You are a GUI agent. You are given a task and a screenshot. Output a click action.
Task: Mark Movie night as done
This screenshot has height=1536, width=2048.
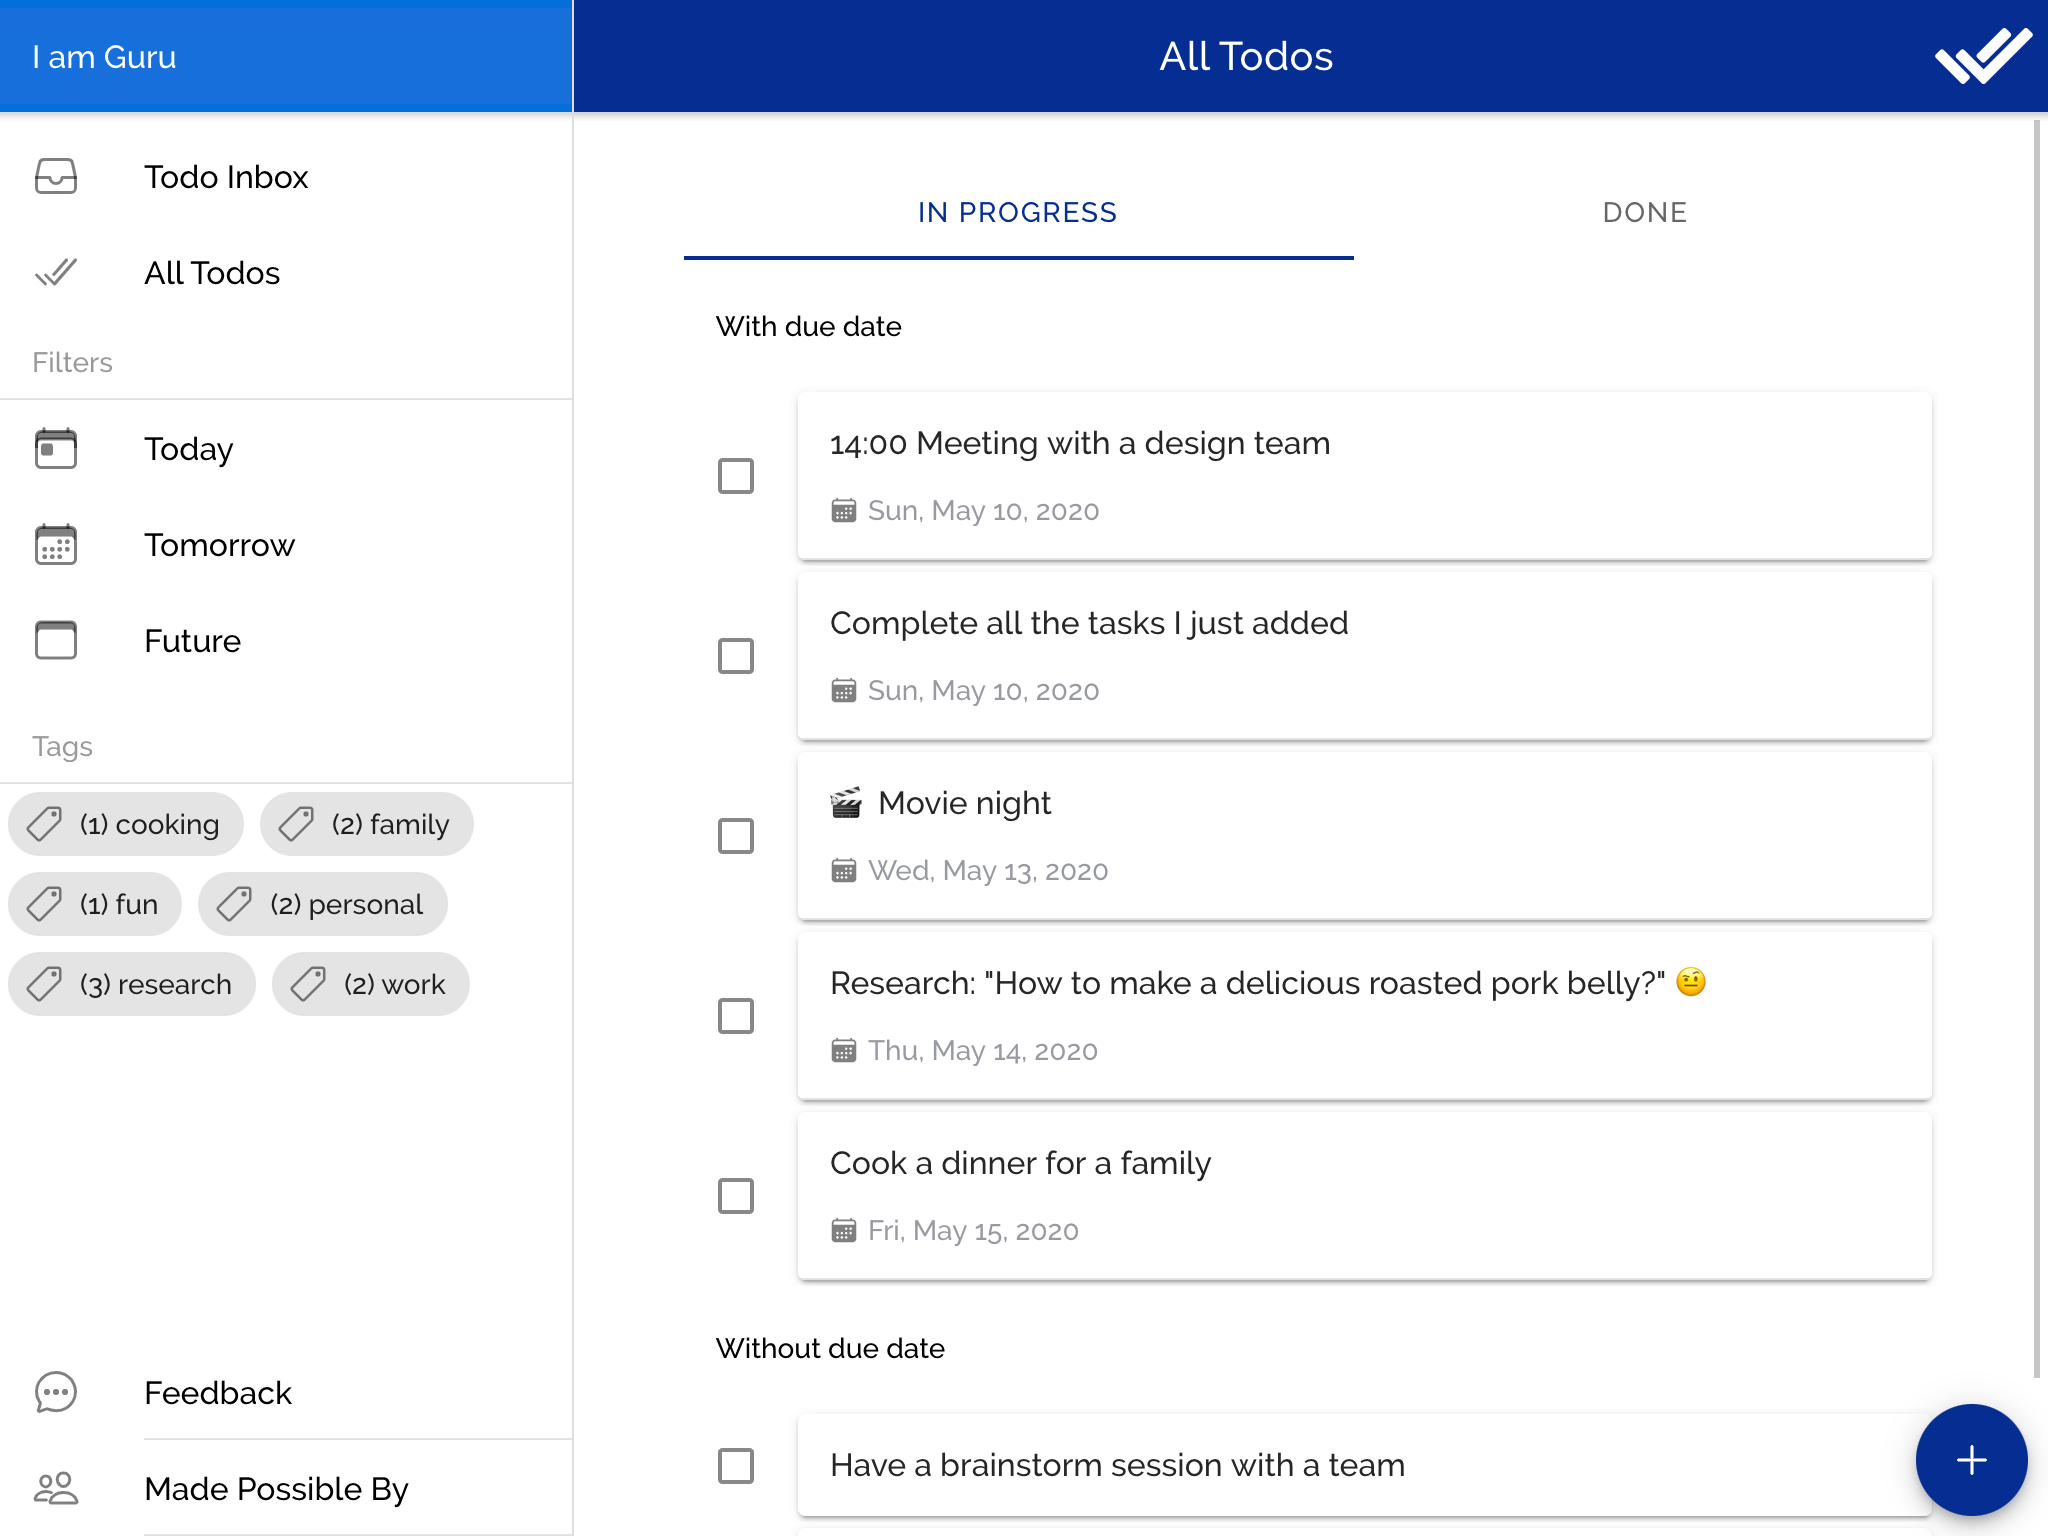point(736,836)
